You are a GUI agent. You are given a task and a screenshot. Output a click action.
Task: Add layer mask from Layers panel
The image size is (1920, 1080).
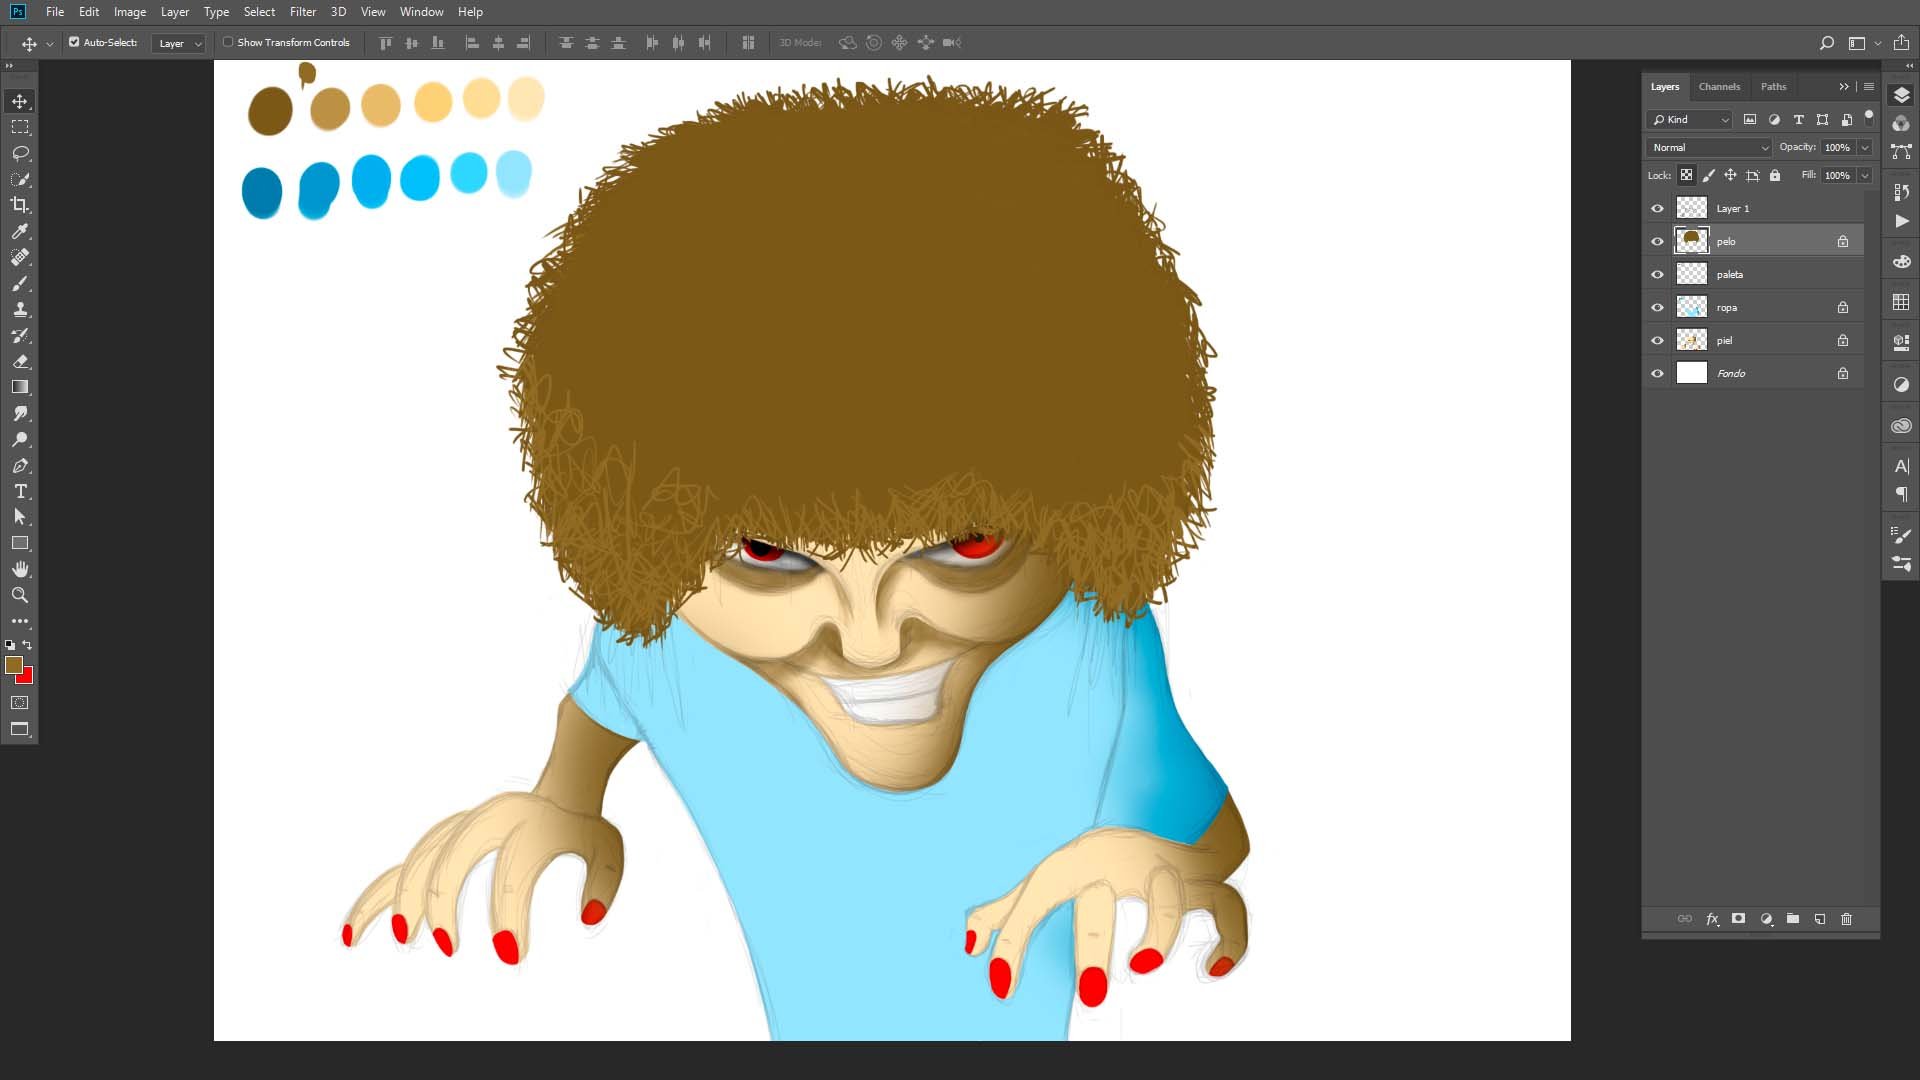coord(1739,919)
